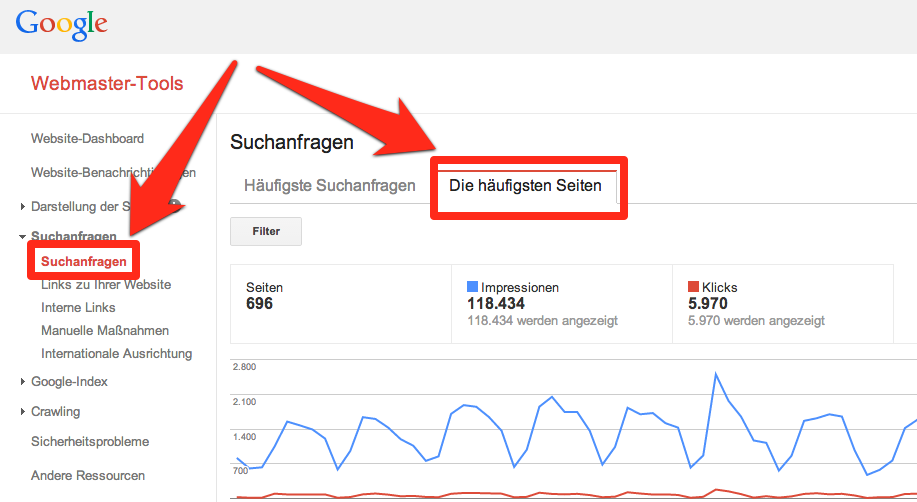Open Website-Benachrichtigungen in sidebar
This screenshot has height=502, width=917.
113,173
